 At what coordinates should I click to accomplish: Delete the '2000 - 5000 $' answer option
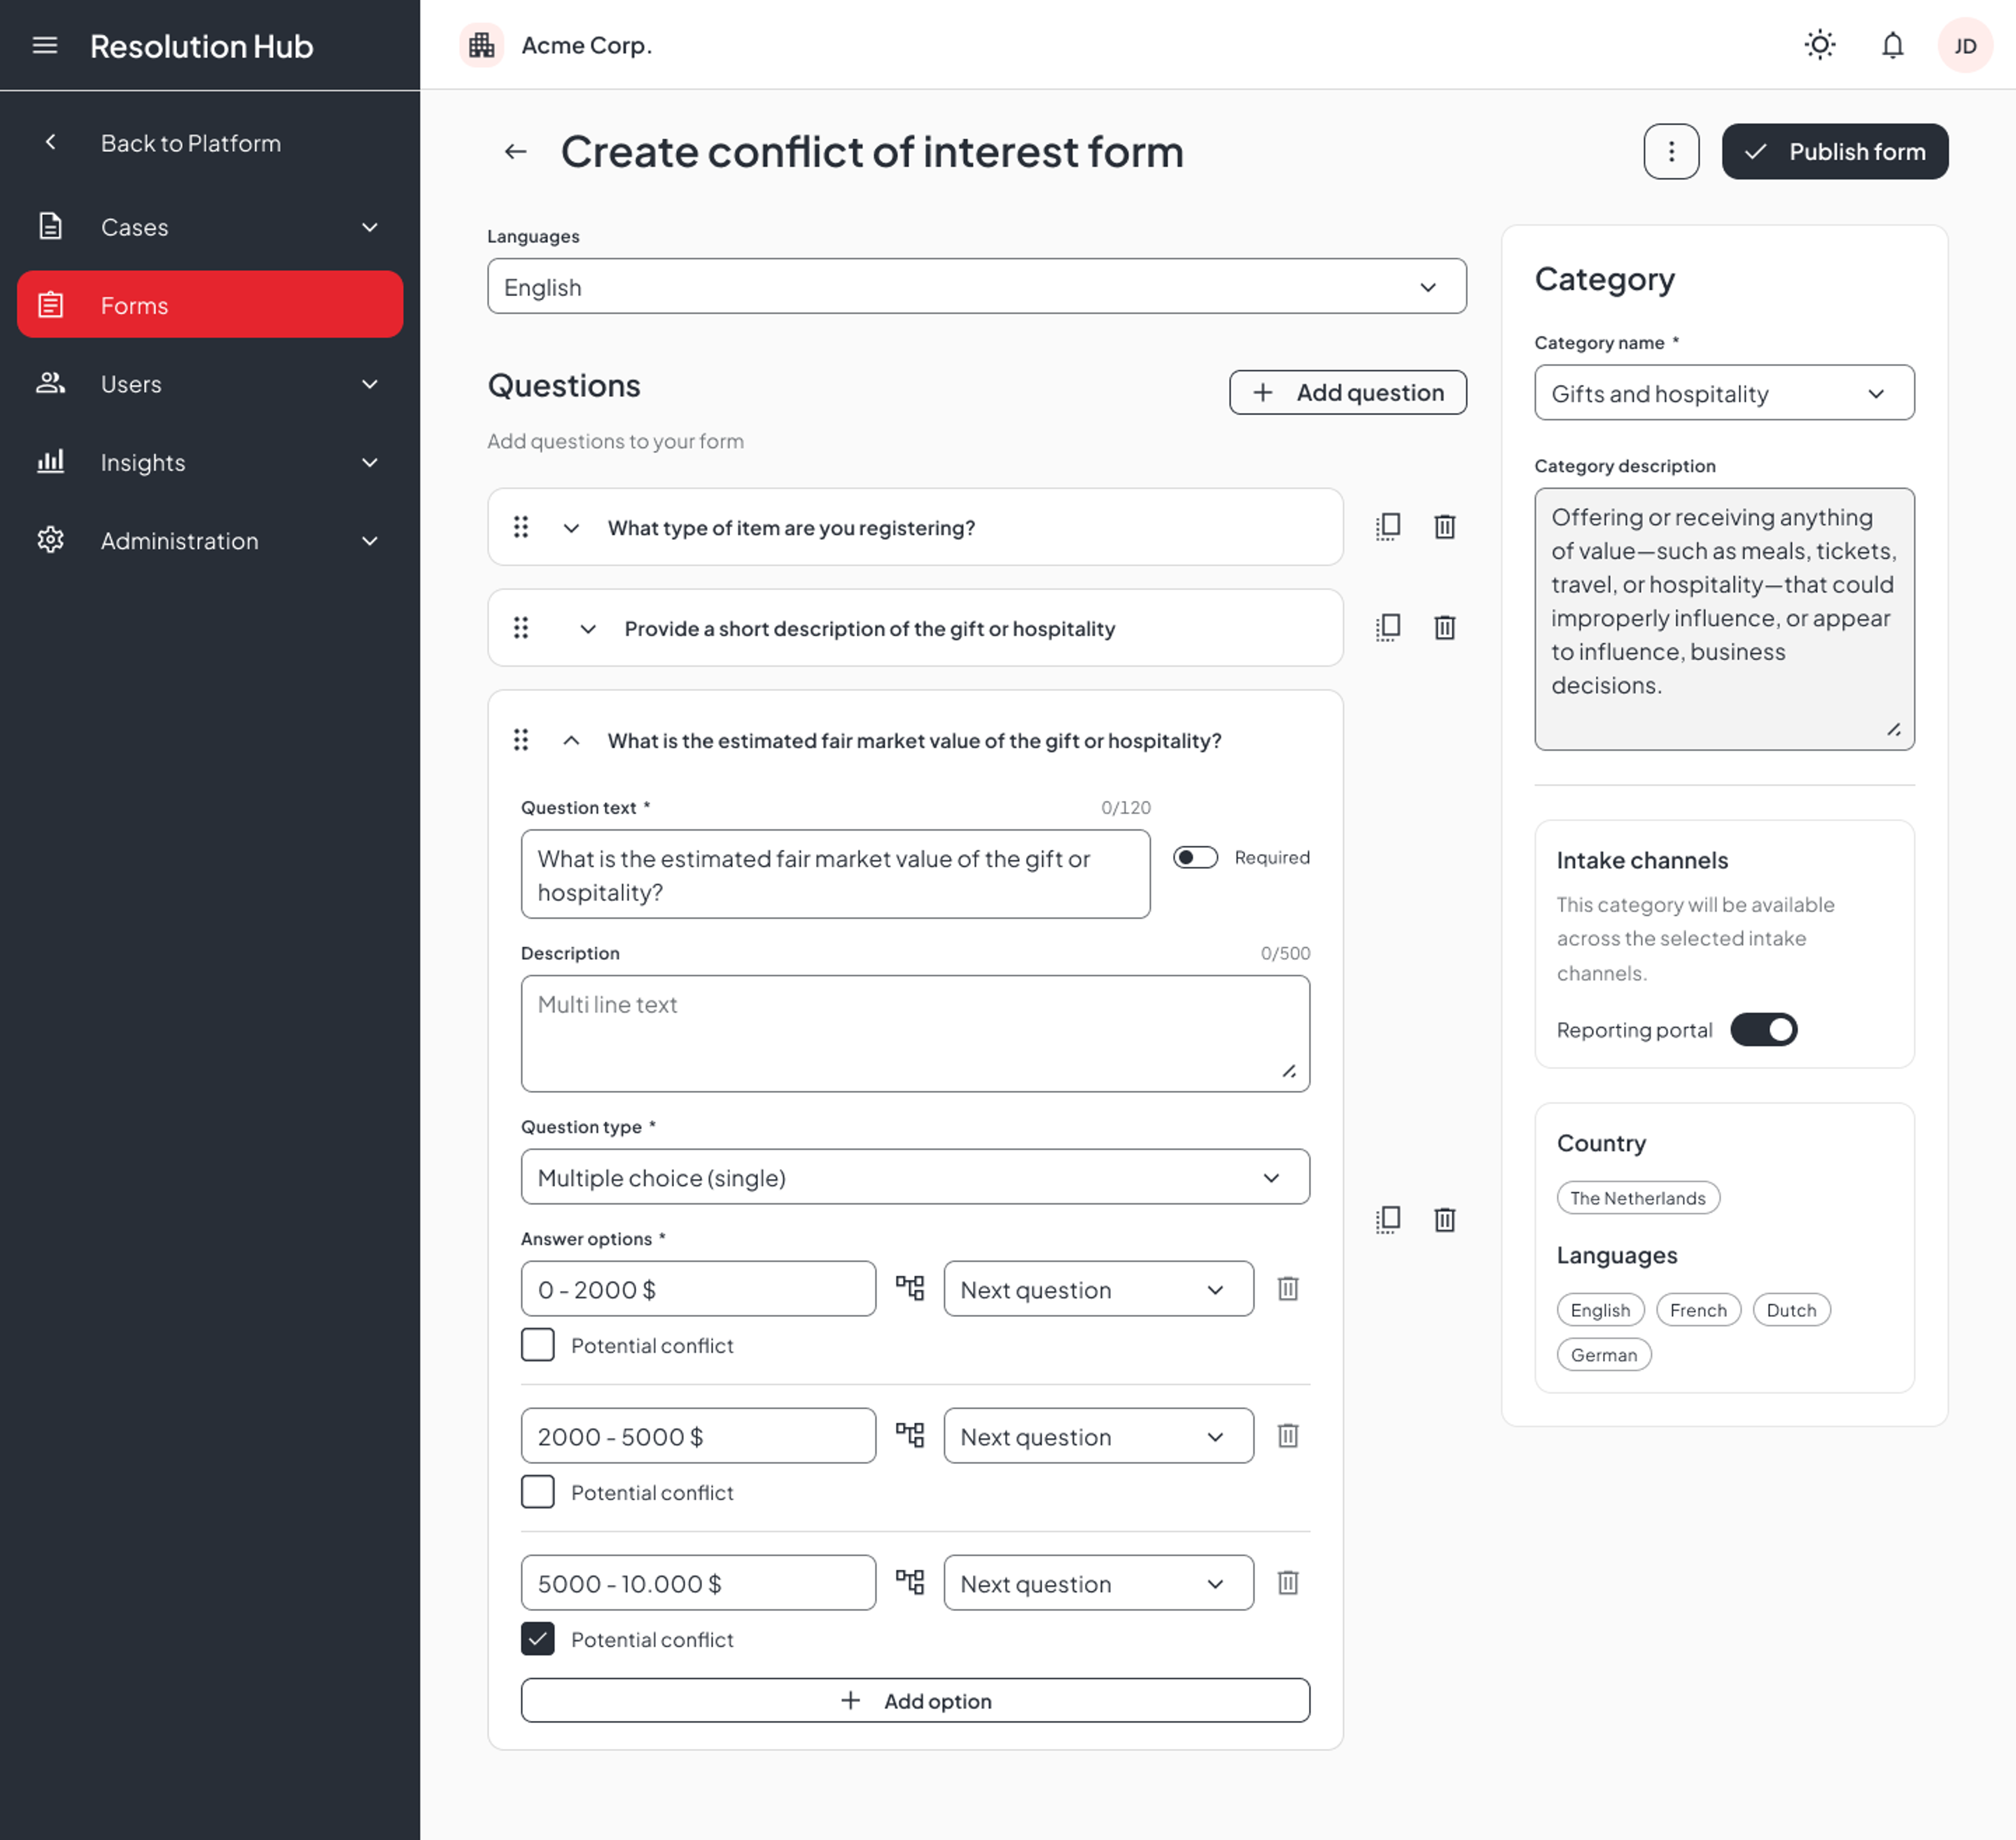tap(1288, 1435)
